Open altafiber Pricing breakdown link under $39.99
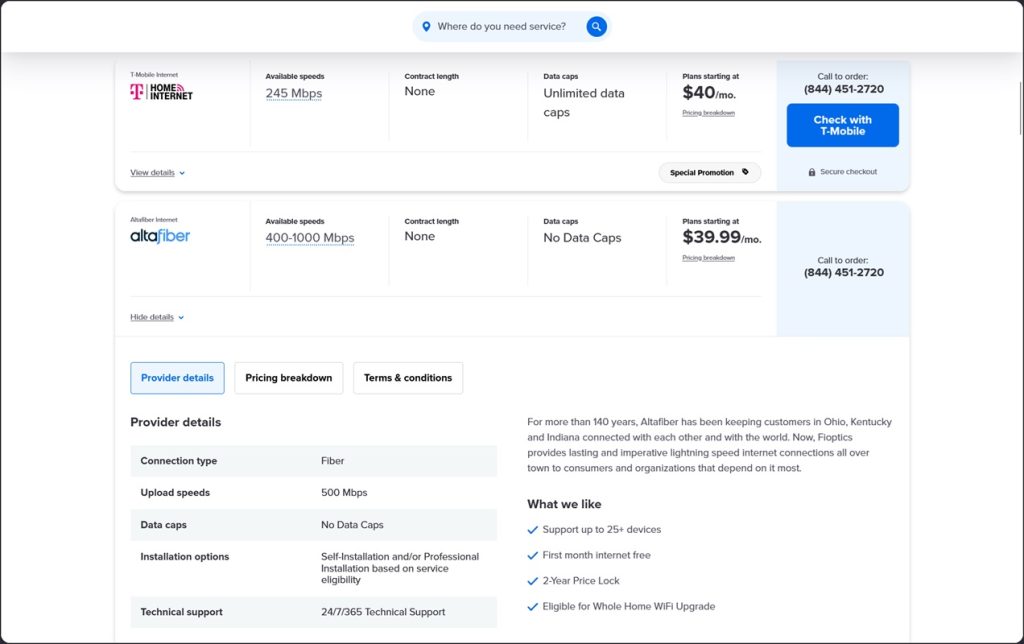 coord(709,258)
